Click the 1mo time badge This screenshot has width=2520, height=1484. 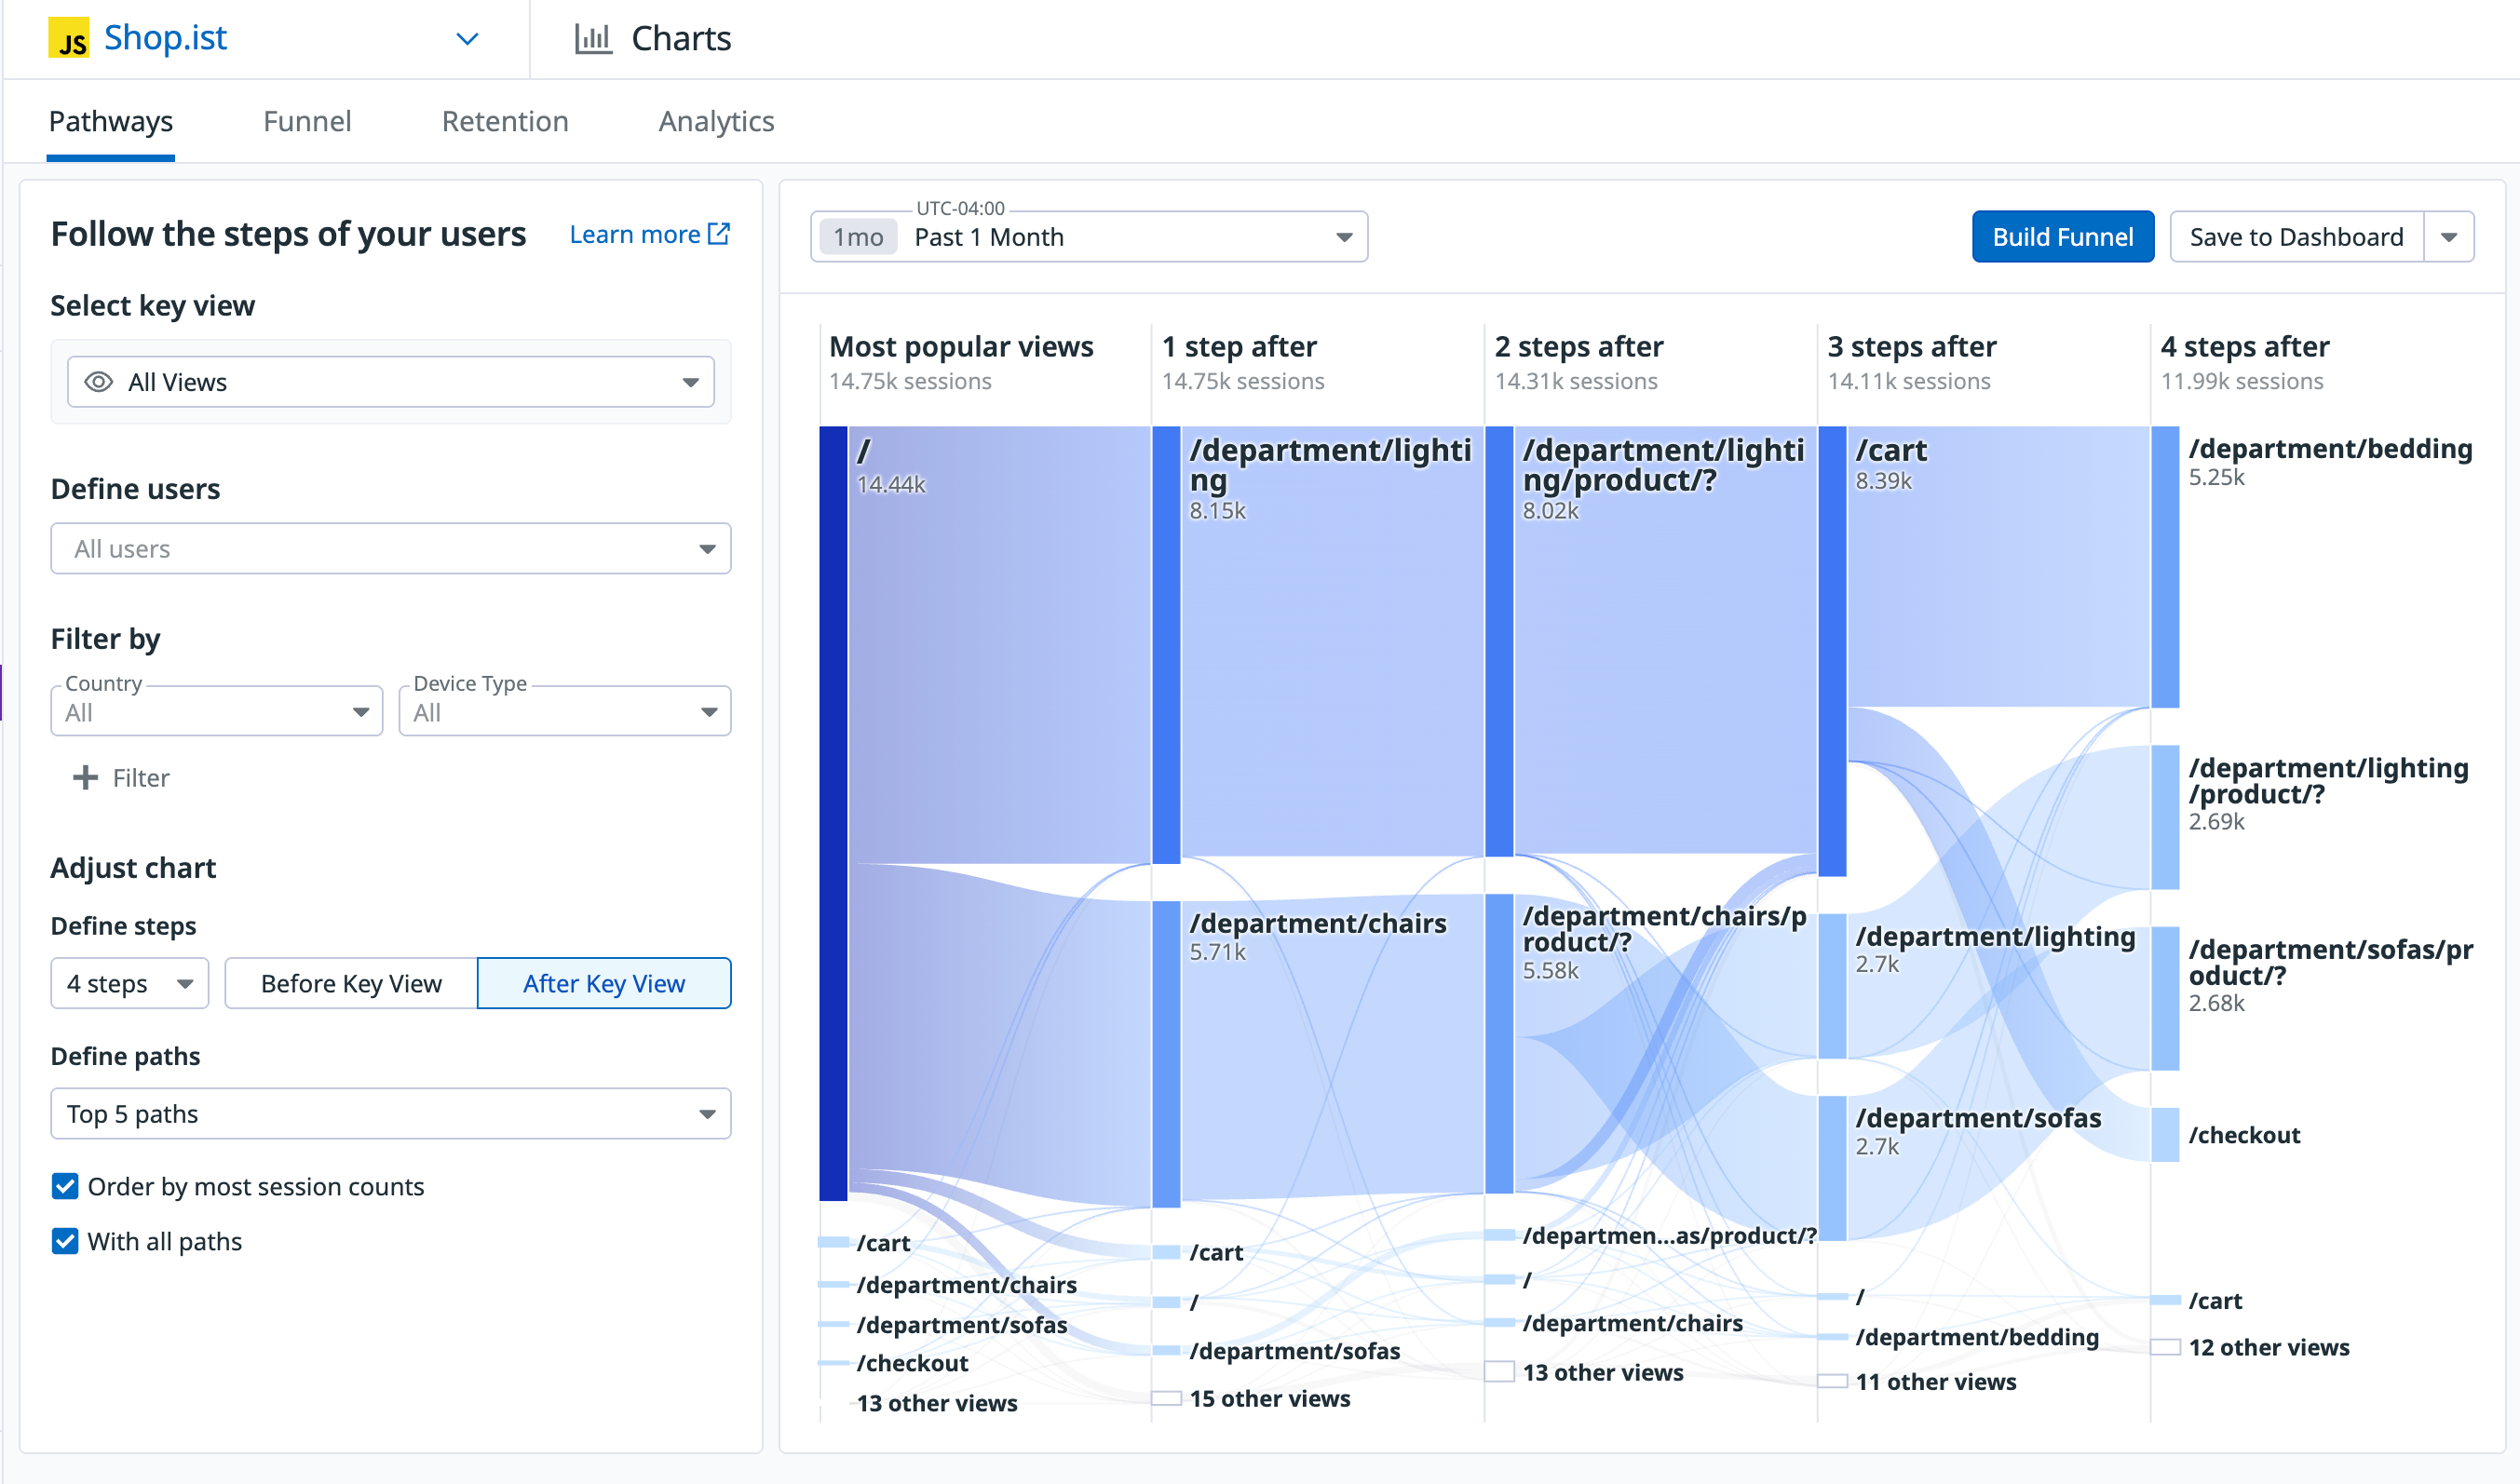858,237
